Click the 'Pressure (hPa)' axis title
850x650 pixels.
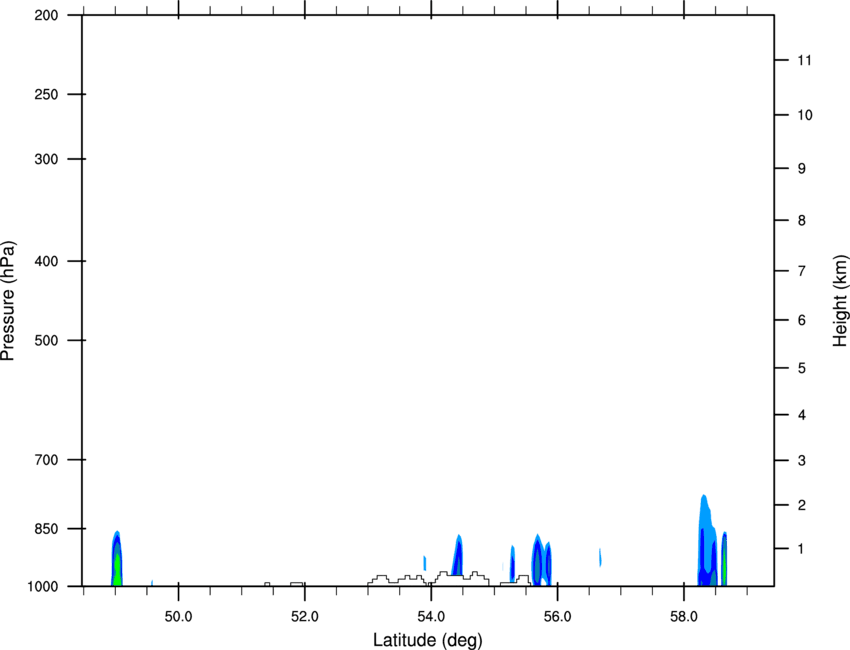pos(8,301)
